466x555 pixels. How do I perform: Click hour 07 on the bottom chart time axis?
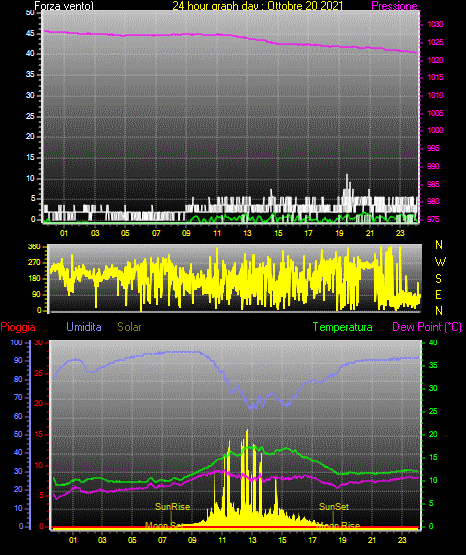(x=162, y=540)
